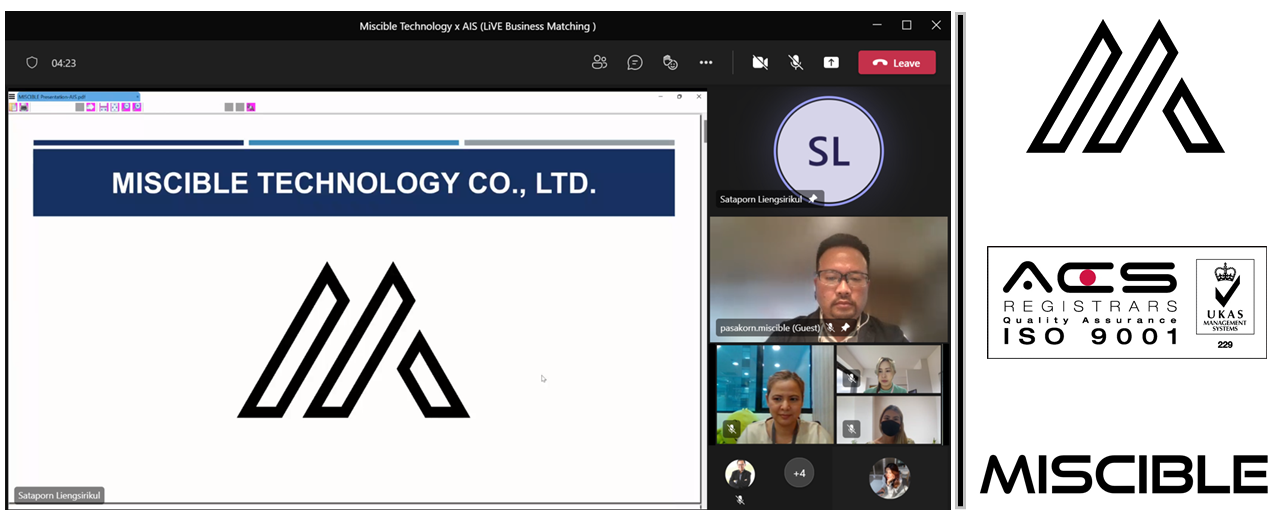Select the pasakorn.miscible guest video tile

pos(828,279)
